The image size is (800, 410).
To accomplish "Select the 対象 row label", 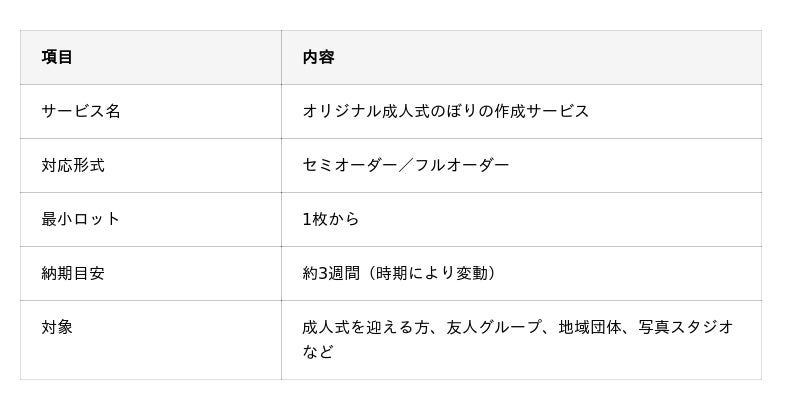I will coord(57,327).
